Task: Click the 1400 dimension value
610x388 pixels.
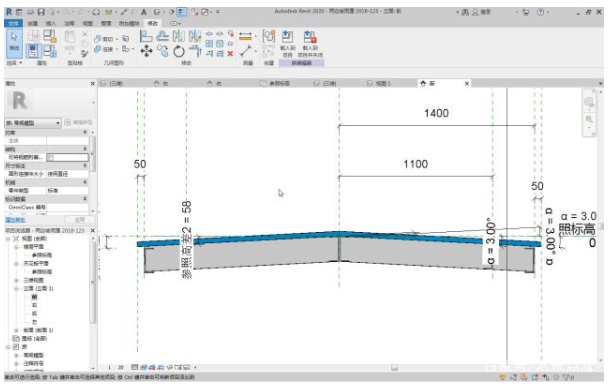Action: [436, 113]
